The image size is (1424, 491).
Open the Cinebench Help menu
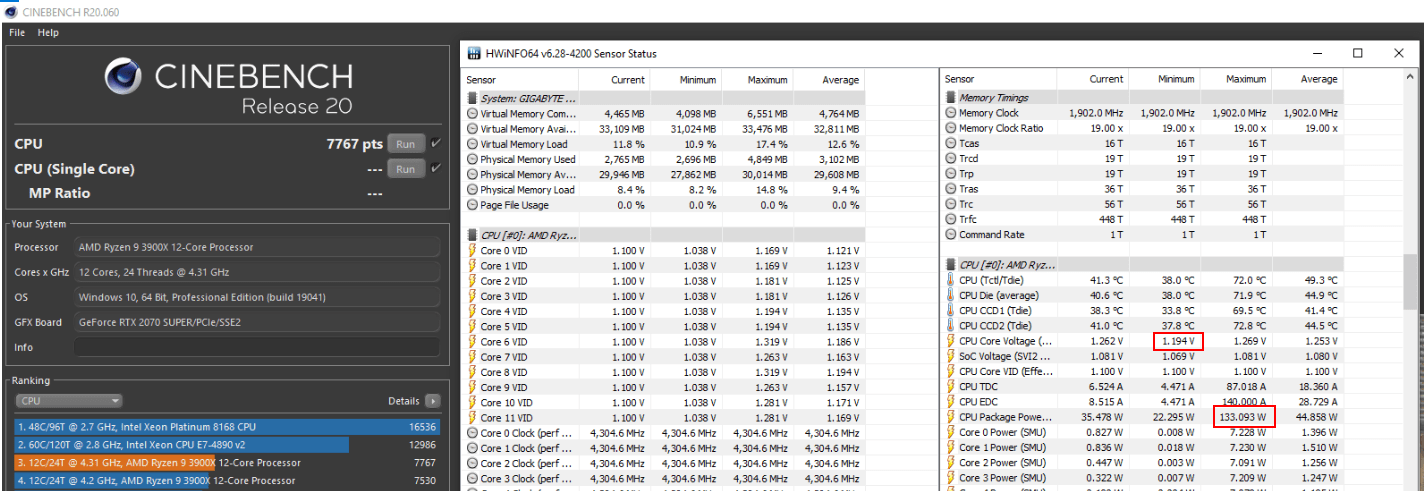(48, 33)
